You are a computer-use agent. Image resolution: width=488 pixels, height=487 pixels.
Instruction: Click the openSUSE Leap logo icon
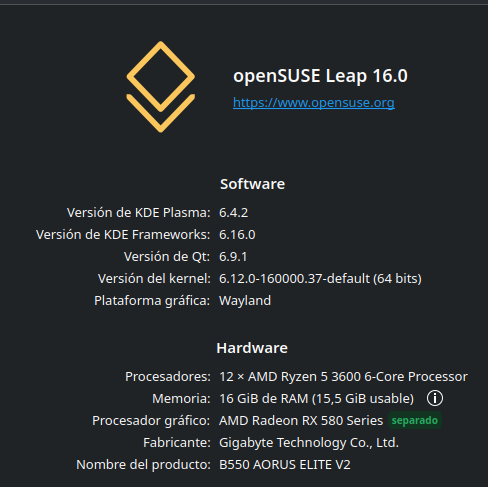pyautogui.click(x=161, y=87)
